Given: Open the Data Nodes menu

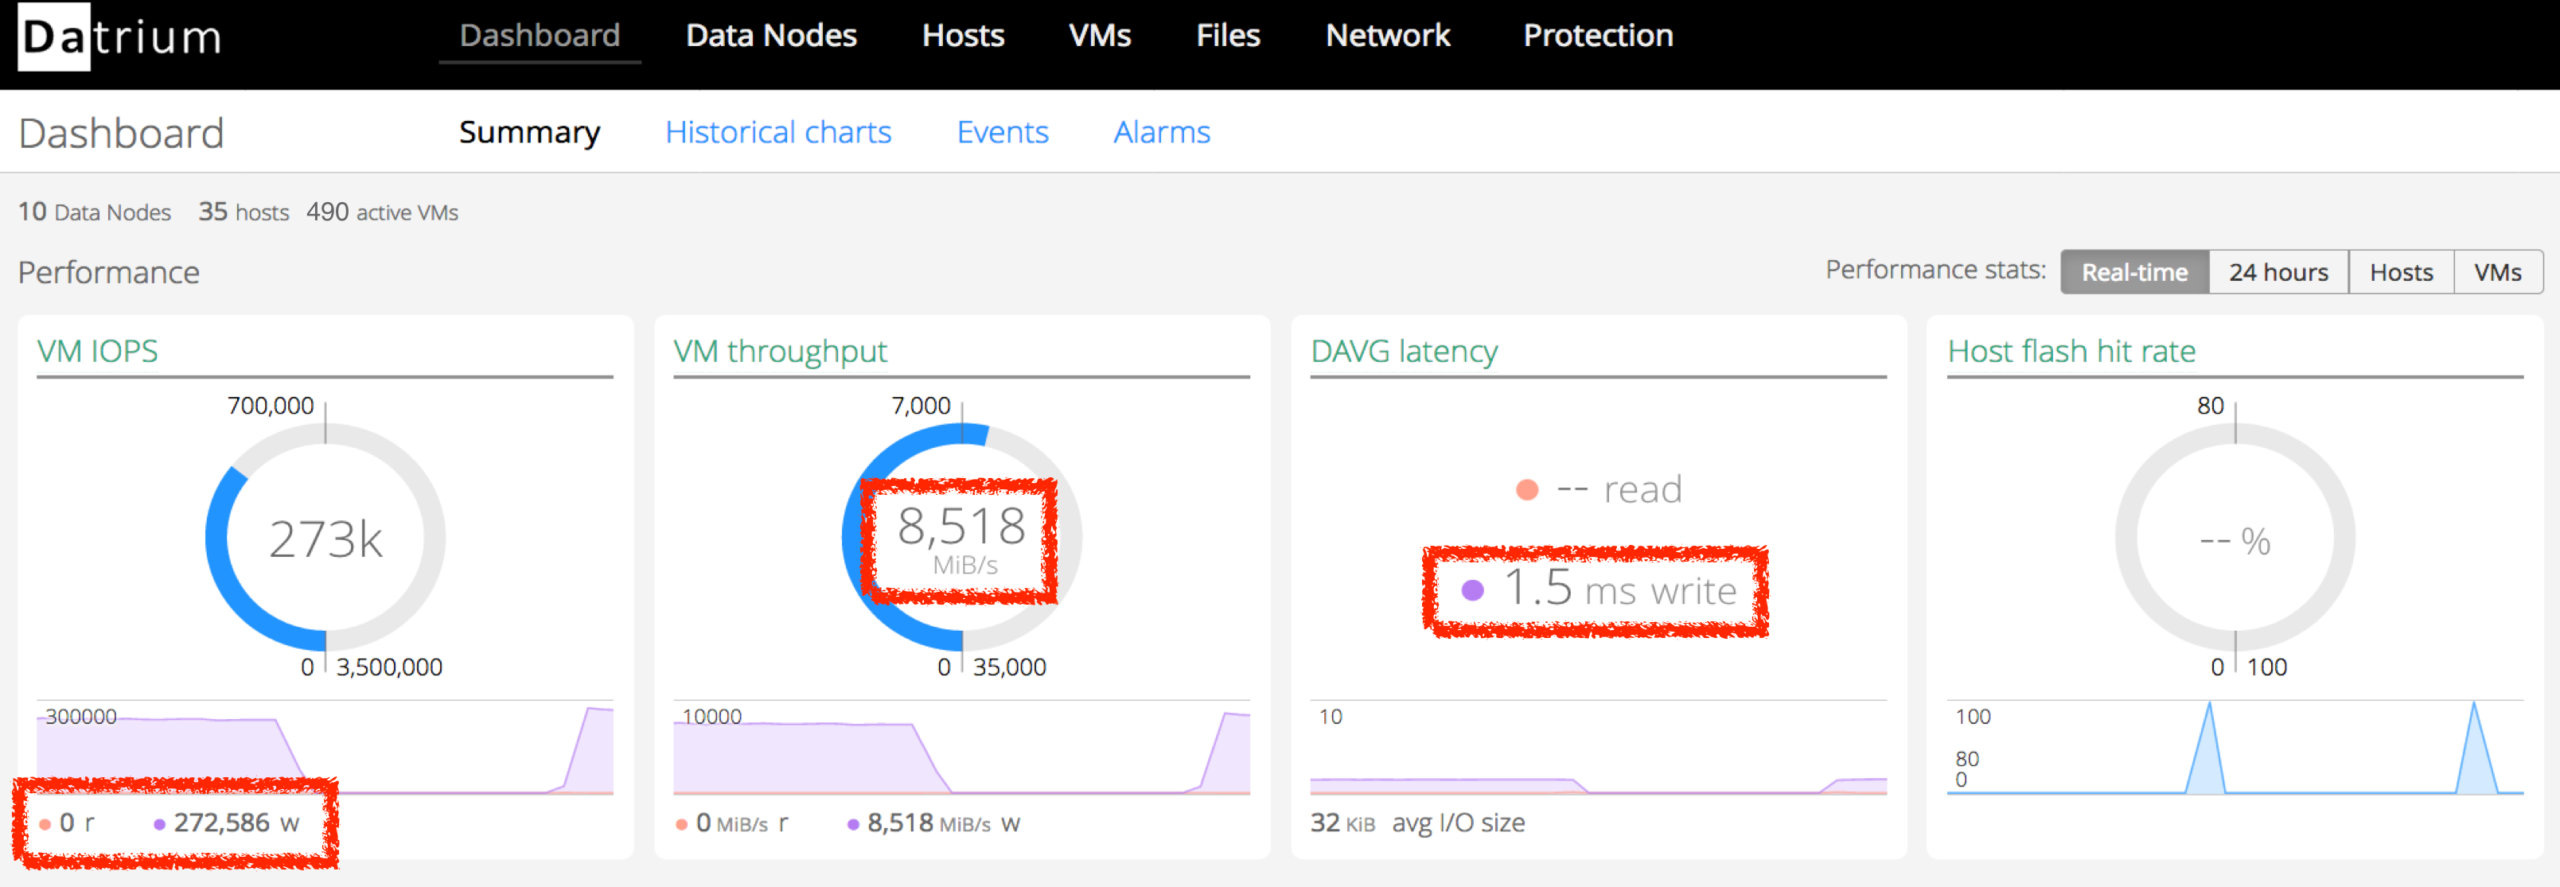Looking at the screenshot, I should click(771, 36).
